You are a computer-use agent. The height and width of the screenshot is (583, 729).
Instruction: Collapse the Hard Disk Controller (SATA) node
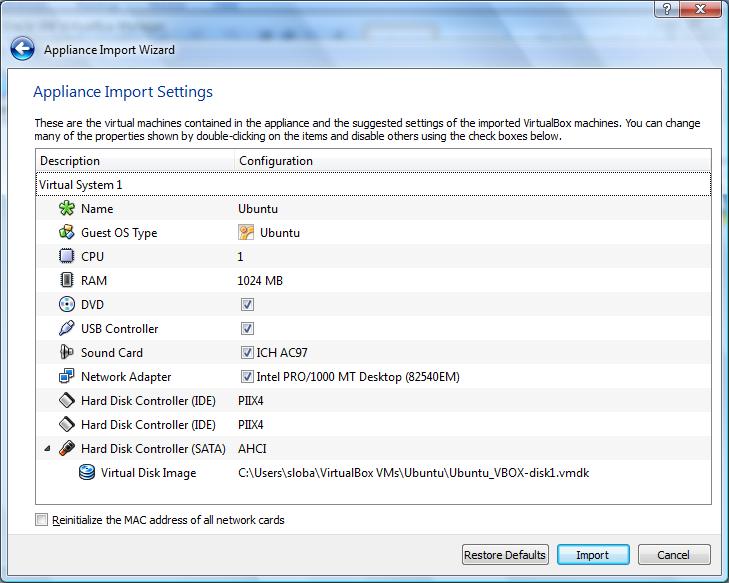point(47,449)
